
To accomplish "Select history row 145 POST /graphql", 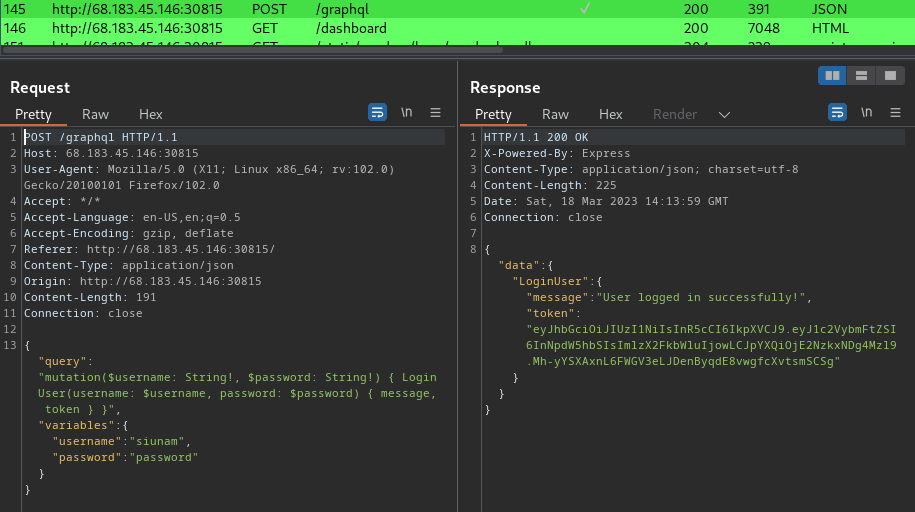I will click(x=458, y=9).
